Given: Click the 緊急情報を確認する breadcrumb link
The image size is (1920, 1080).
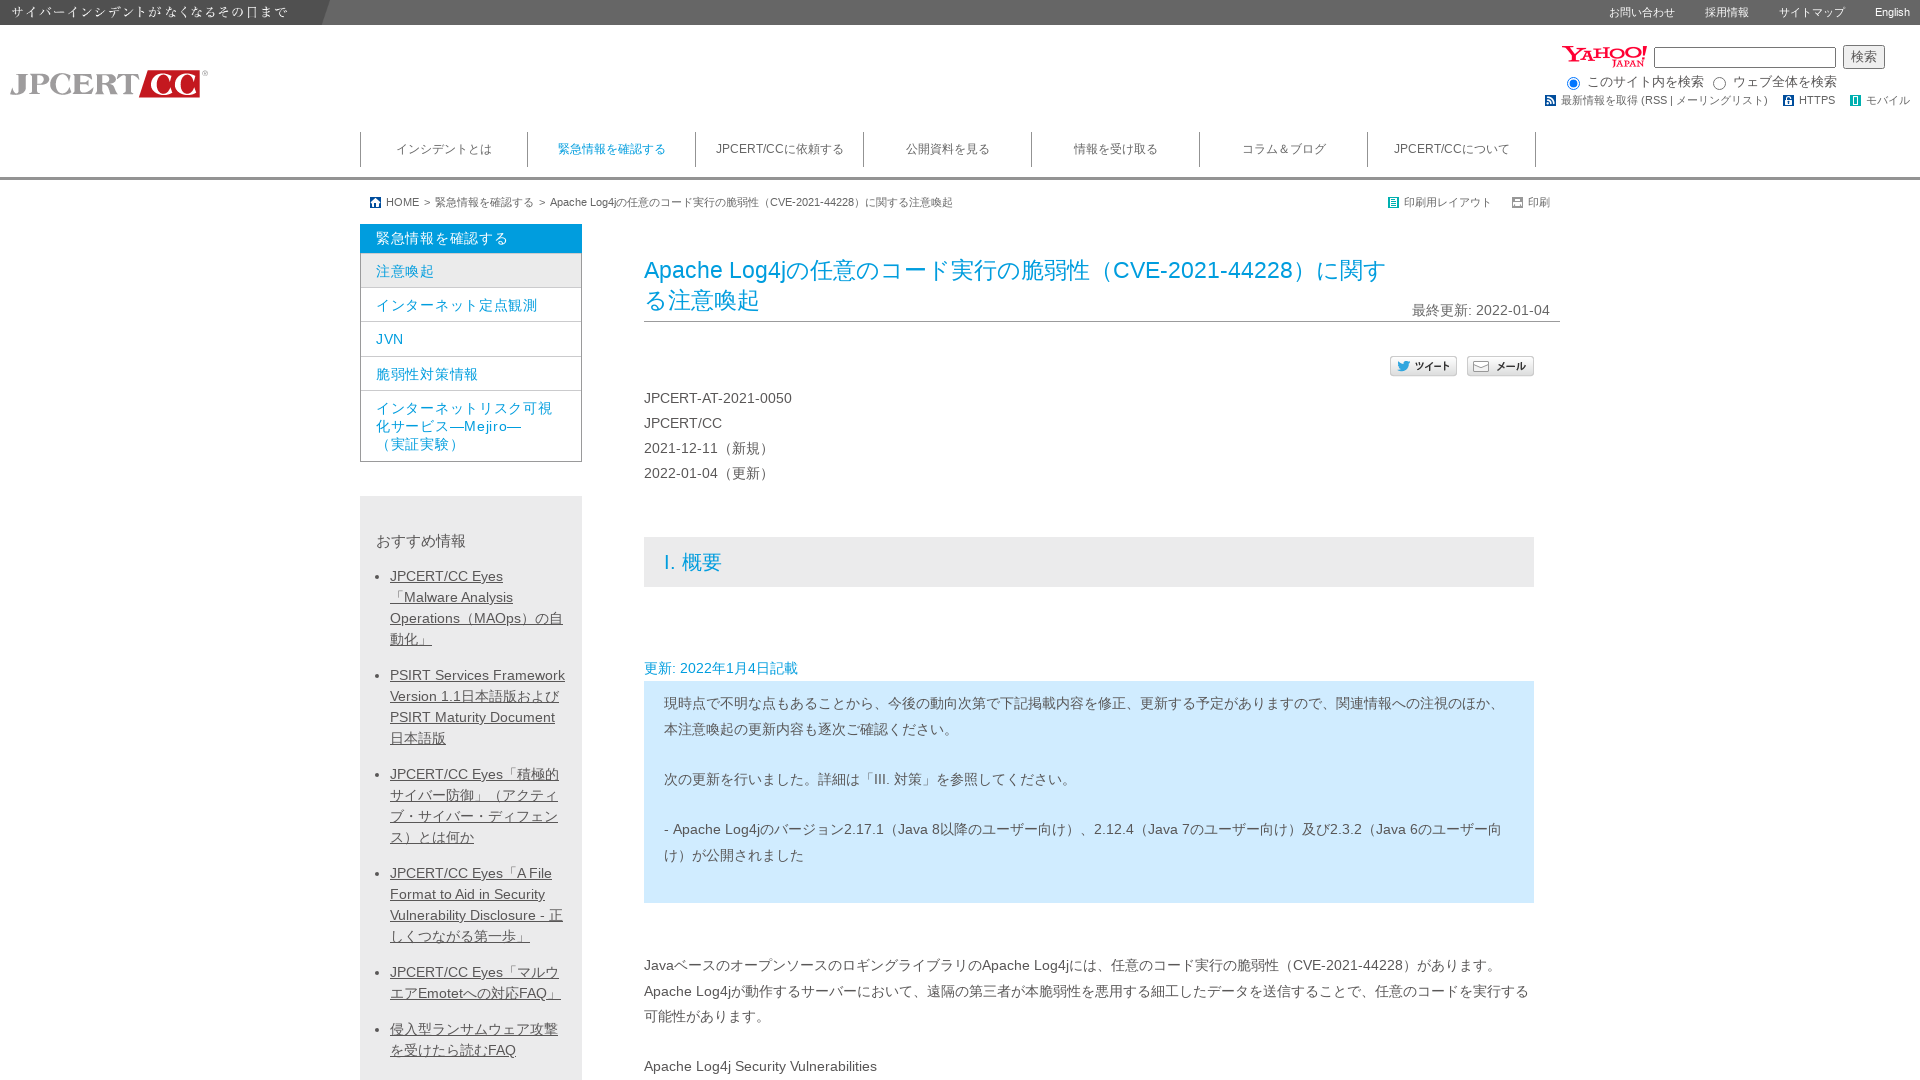Looking at the screenshot, I should point(484,203).
